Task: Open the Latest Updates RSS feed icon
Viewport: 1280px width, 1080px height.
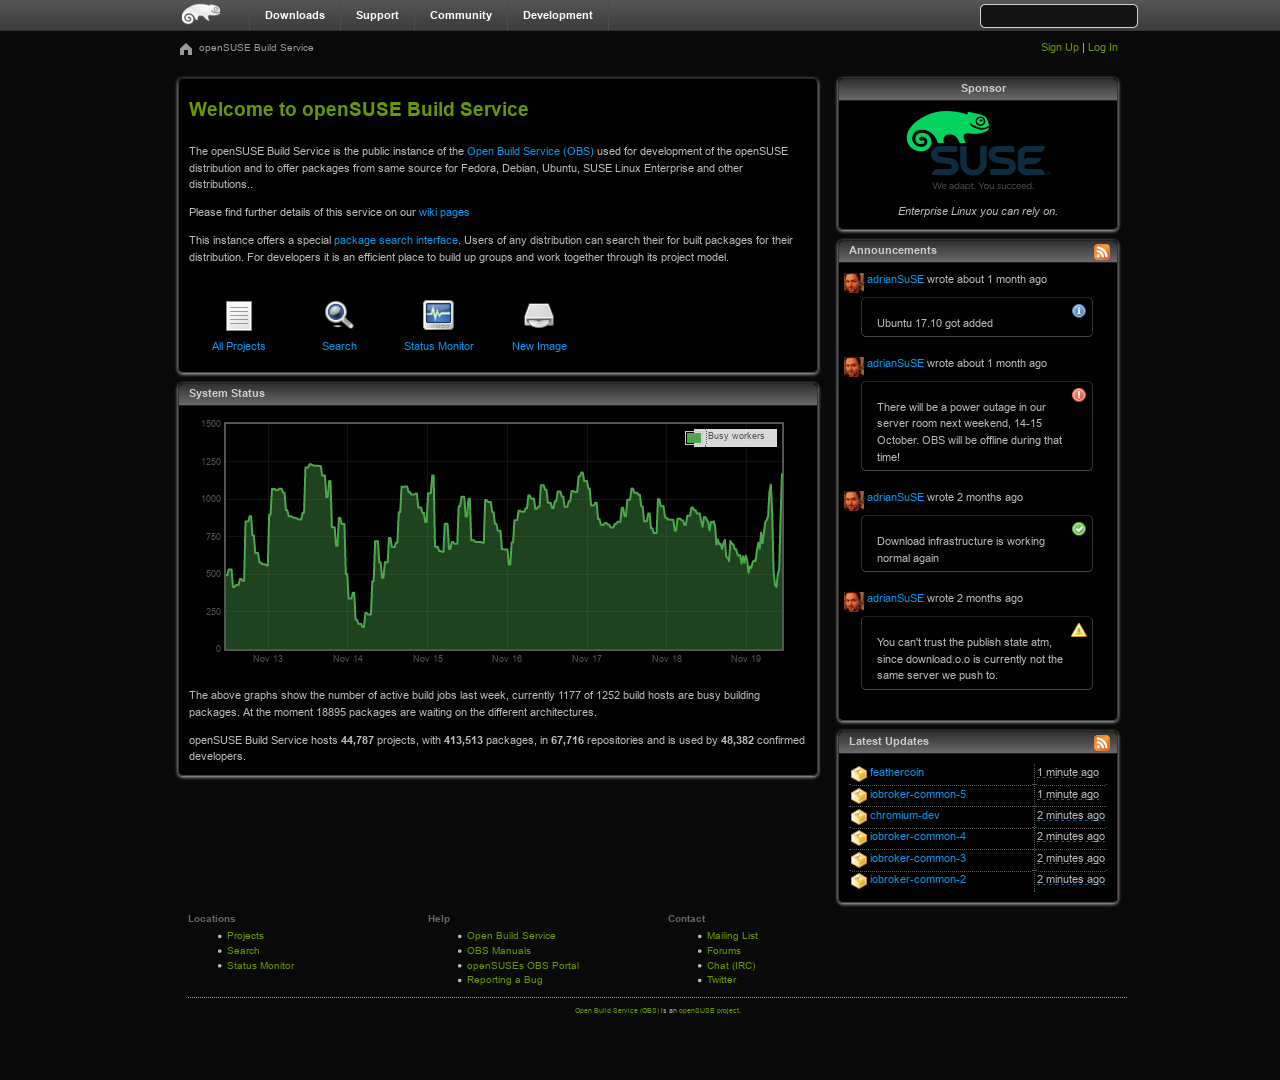Action: coord(1102,743)
